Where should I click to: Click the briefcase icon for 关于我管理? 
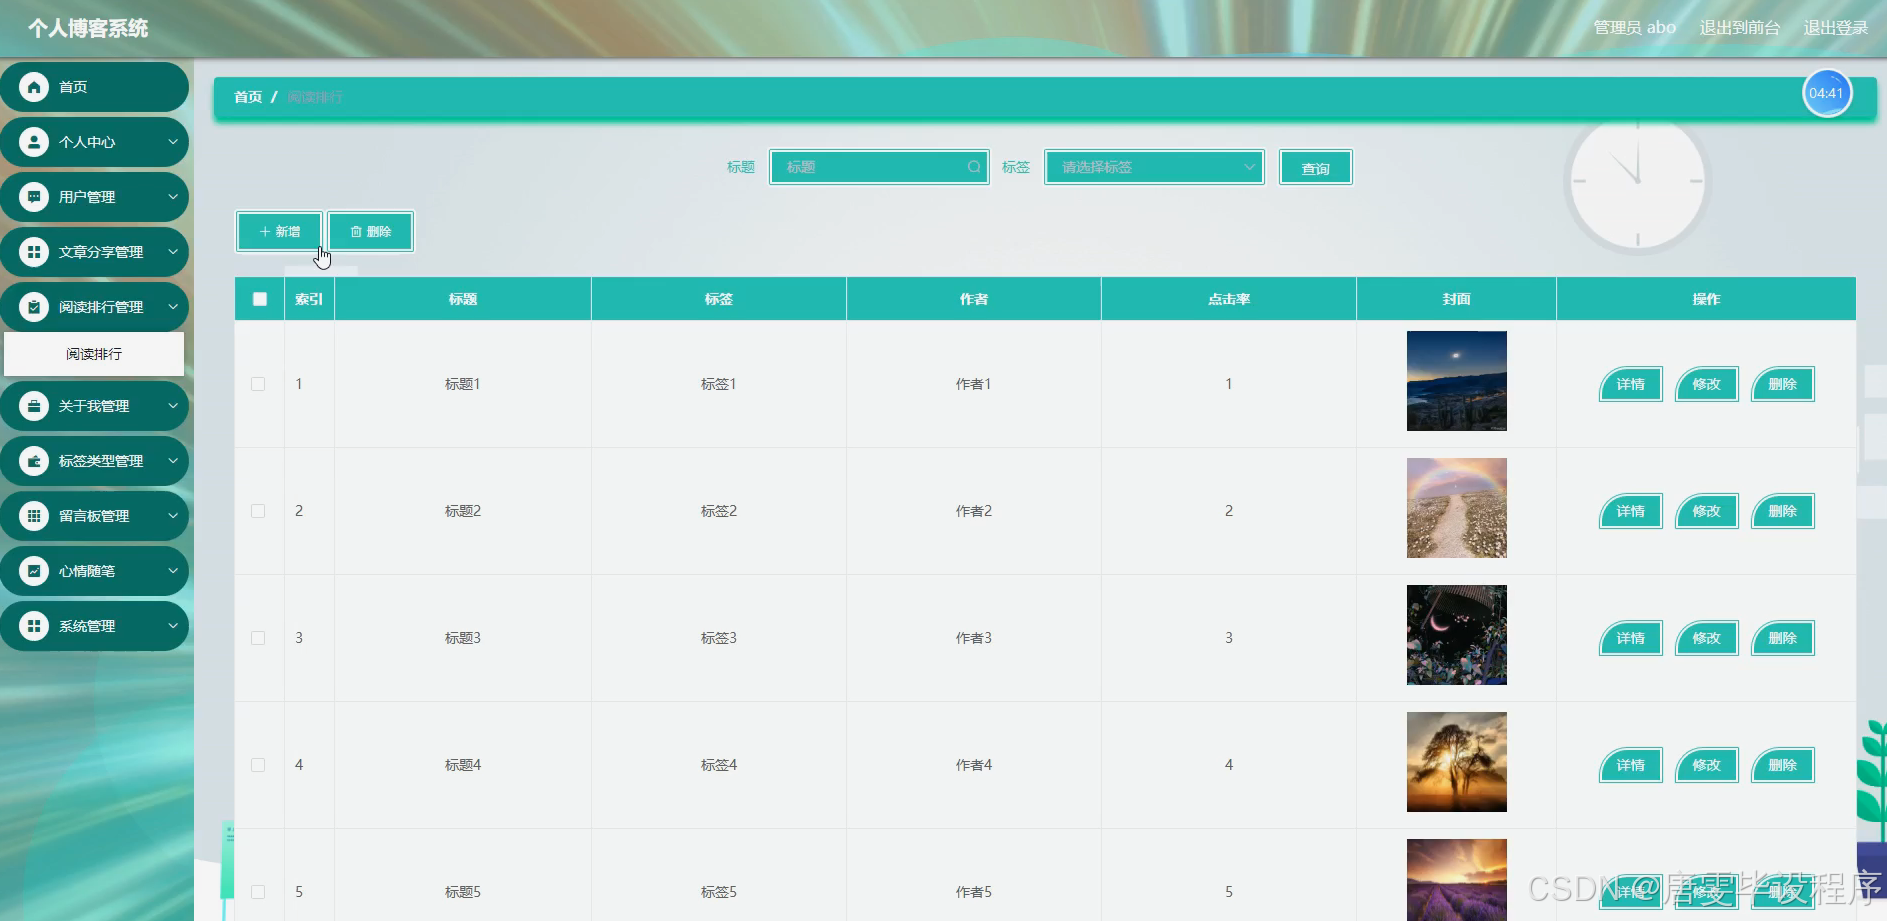click(x=34, y=406)
